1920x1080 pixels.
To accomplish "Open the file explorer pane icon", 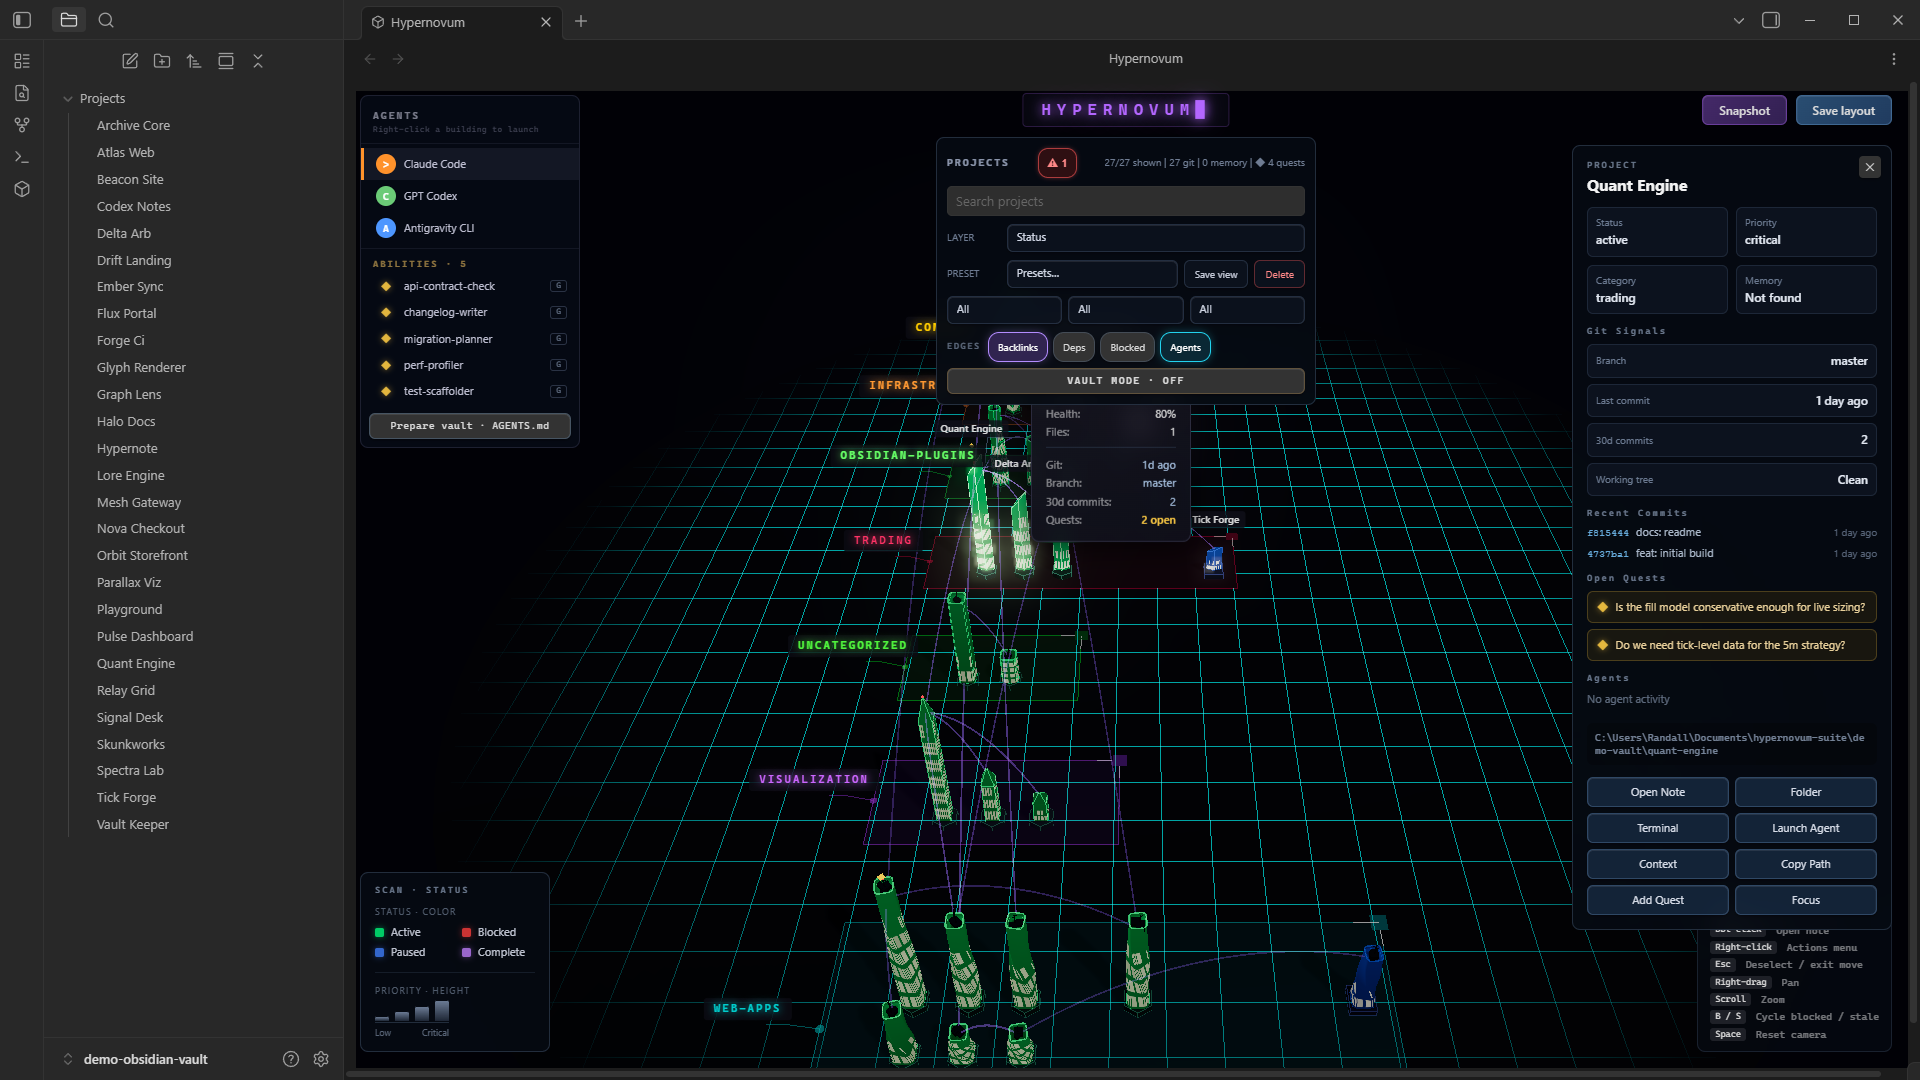I will 69,20.
